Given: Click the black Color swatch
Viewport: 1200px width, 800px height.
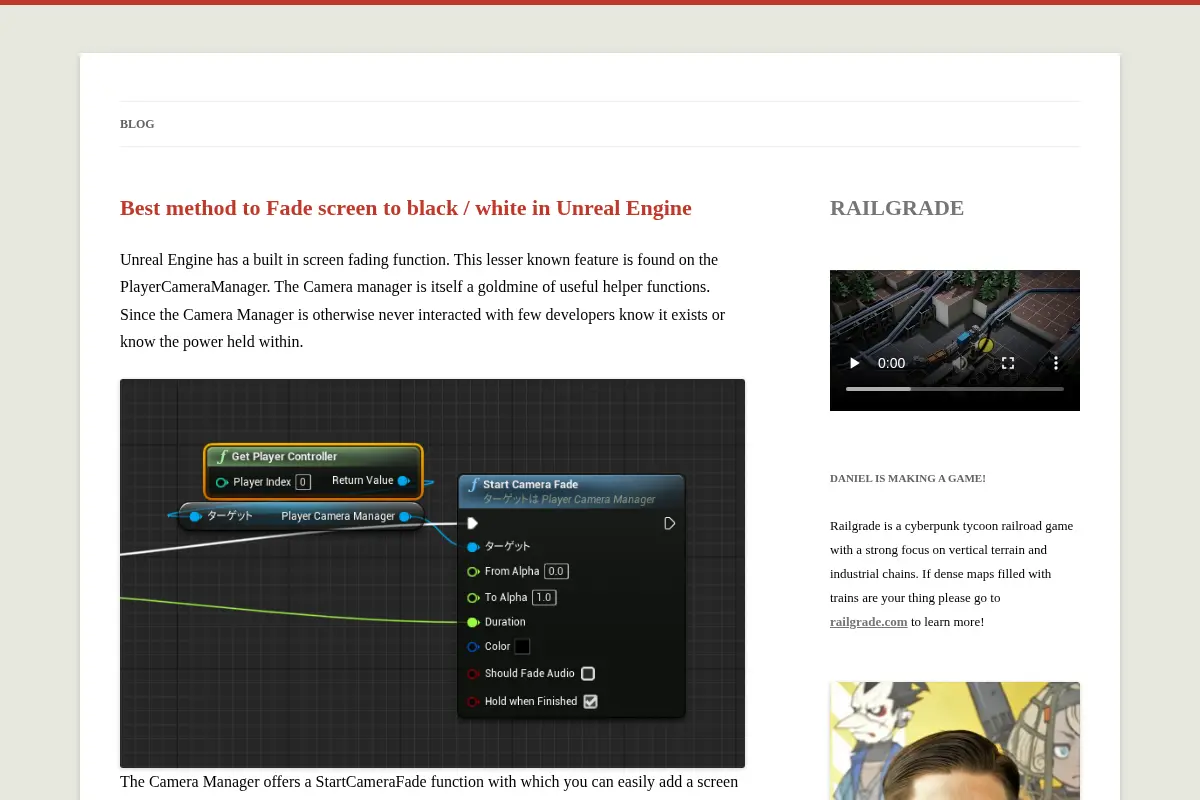Looking at the screenshot, I should pyautogui.click(x=522, y=647).
